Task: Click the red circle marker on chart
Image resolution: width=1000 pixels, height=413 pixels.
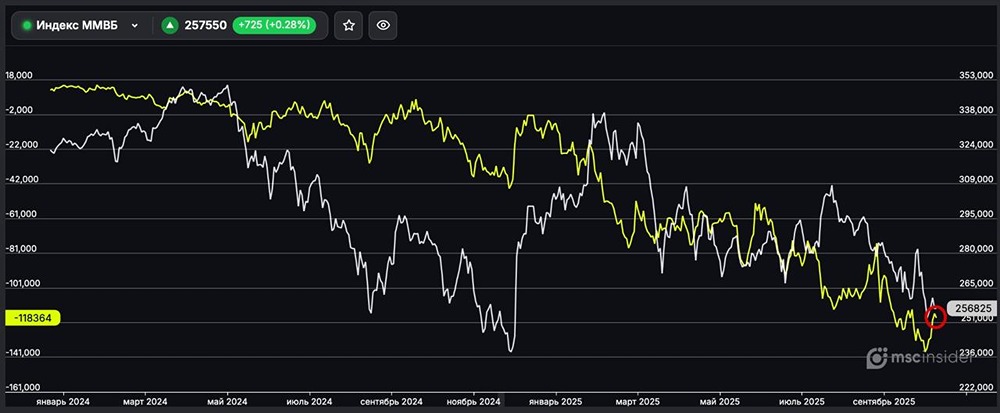Action: point(936,318)
